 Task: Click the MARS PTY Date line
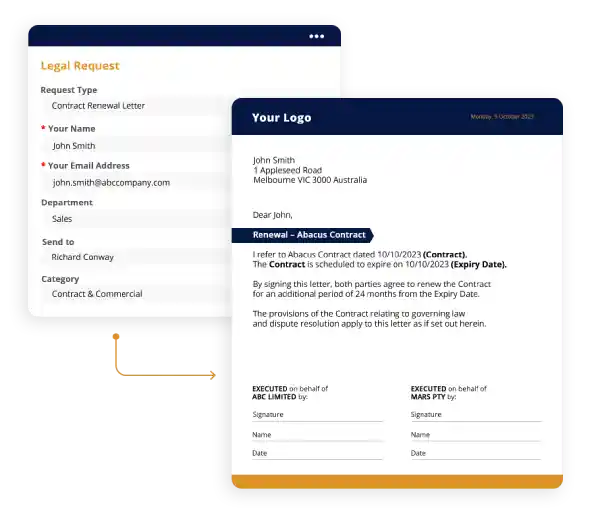point(476,454)
